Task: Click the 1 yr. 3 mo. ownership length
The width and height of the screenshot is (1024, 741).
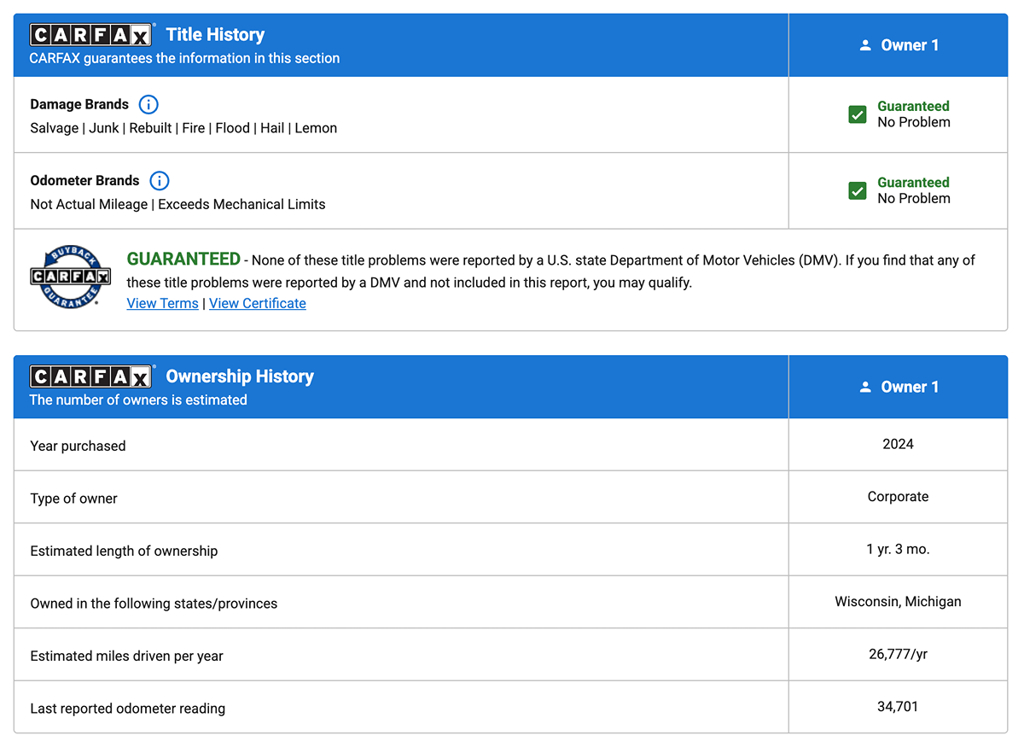Action: [897, 549]
